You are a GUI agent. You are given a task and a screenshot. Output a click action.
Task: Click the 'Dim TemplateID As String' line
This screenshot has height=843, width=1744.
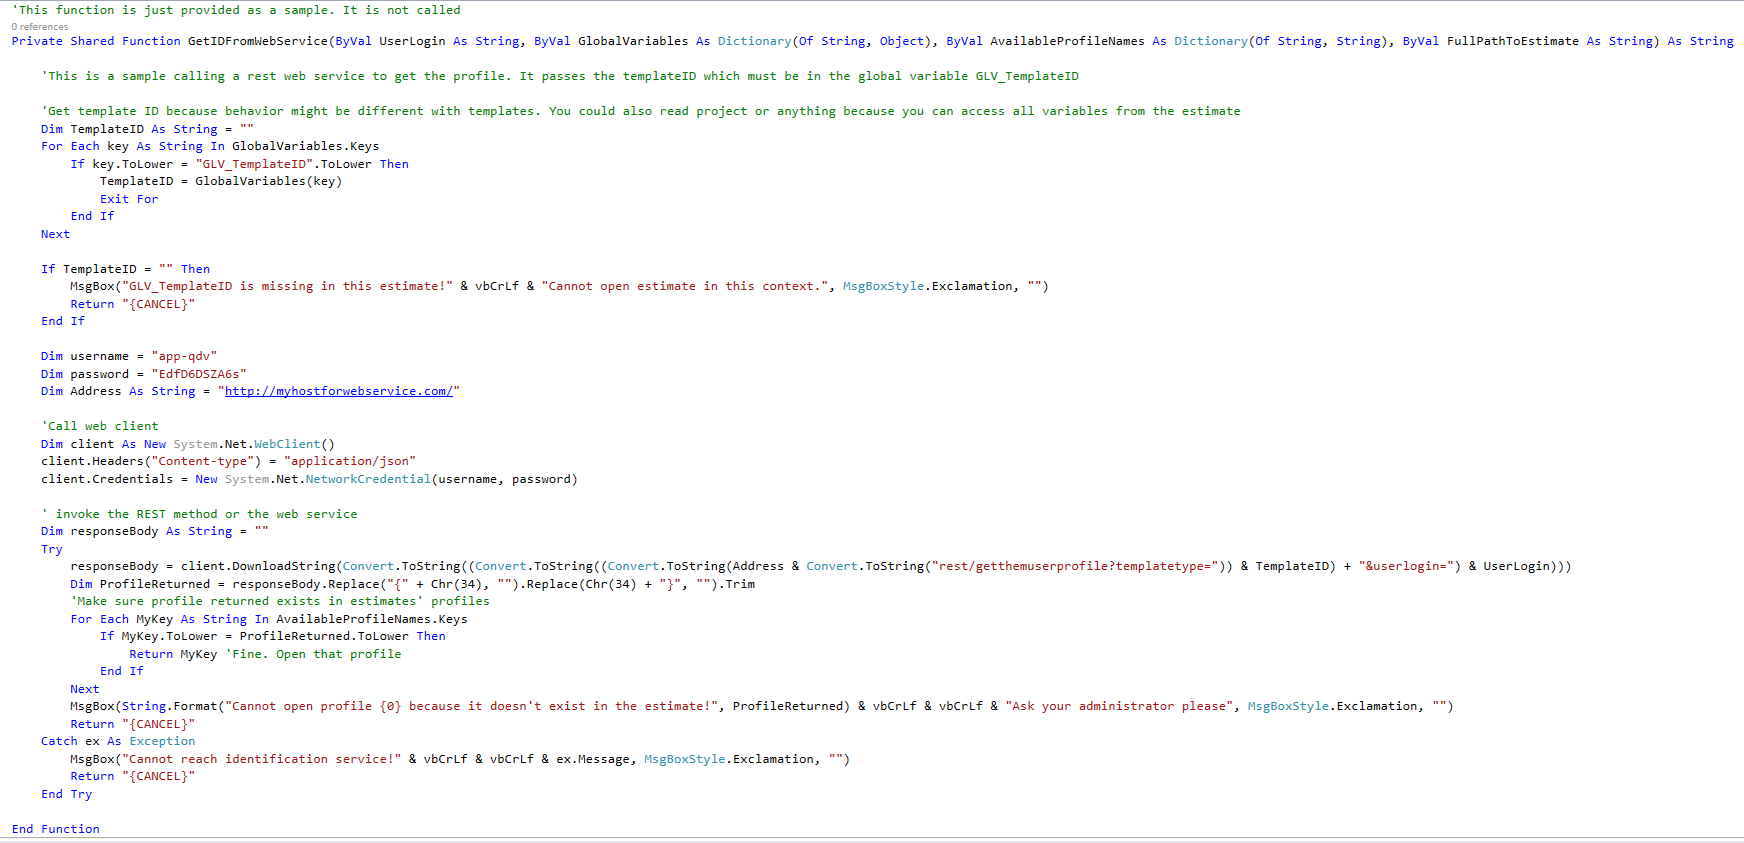(x=148, y=129)
